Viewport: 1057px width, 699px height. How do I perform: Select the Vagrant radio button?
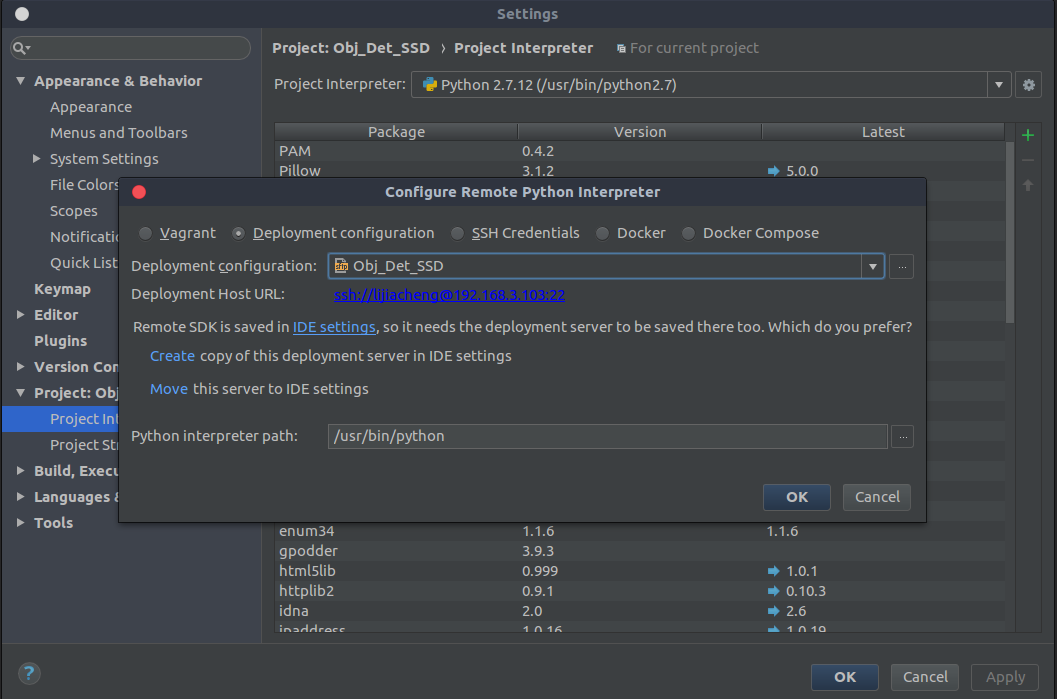point(145,233)
